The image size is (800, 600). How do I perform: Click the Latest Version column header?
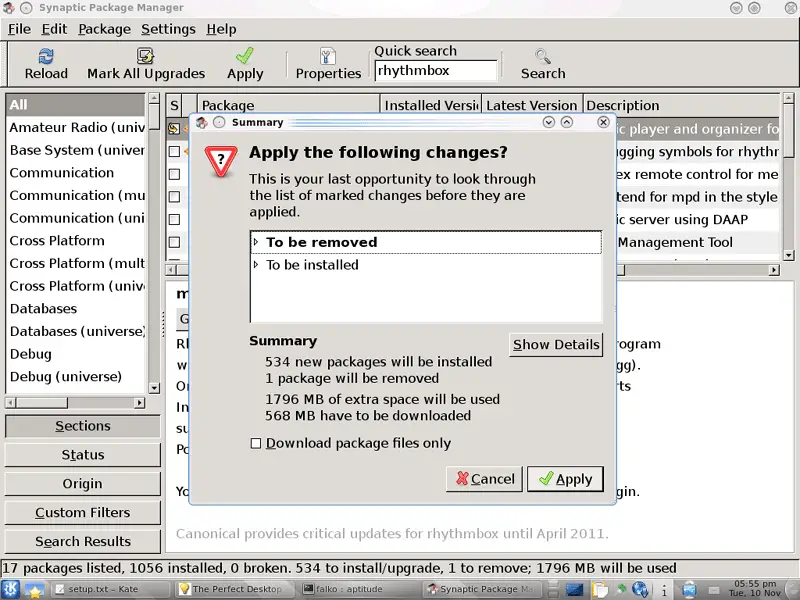click(532, 105)
